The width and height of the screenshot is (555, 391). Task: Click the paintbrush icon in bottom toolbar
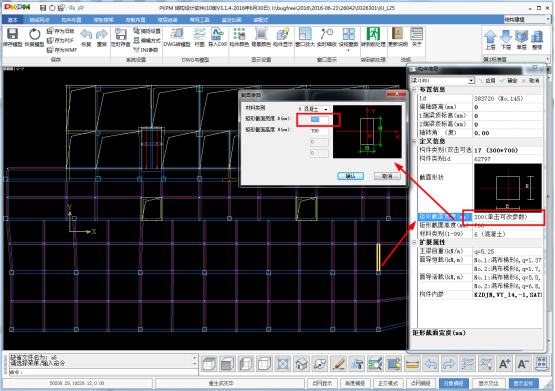click(338, 363)
